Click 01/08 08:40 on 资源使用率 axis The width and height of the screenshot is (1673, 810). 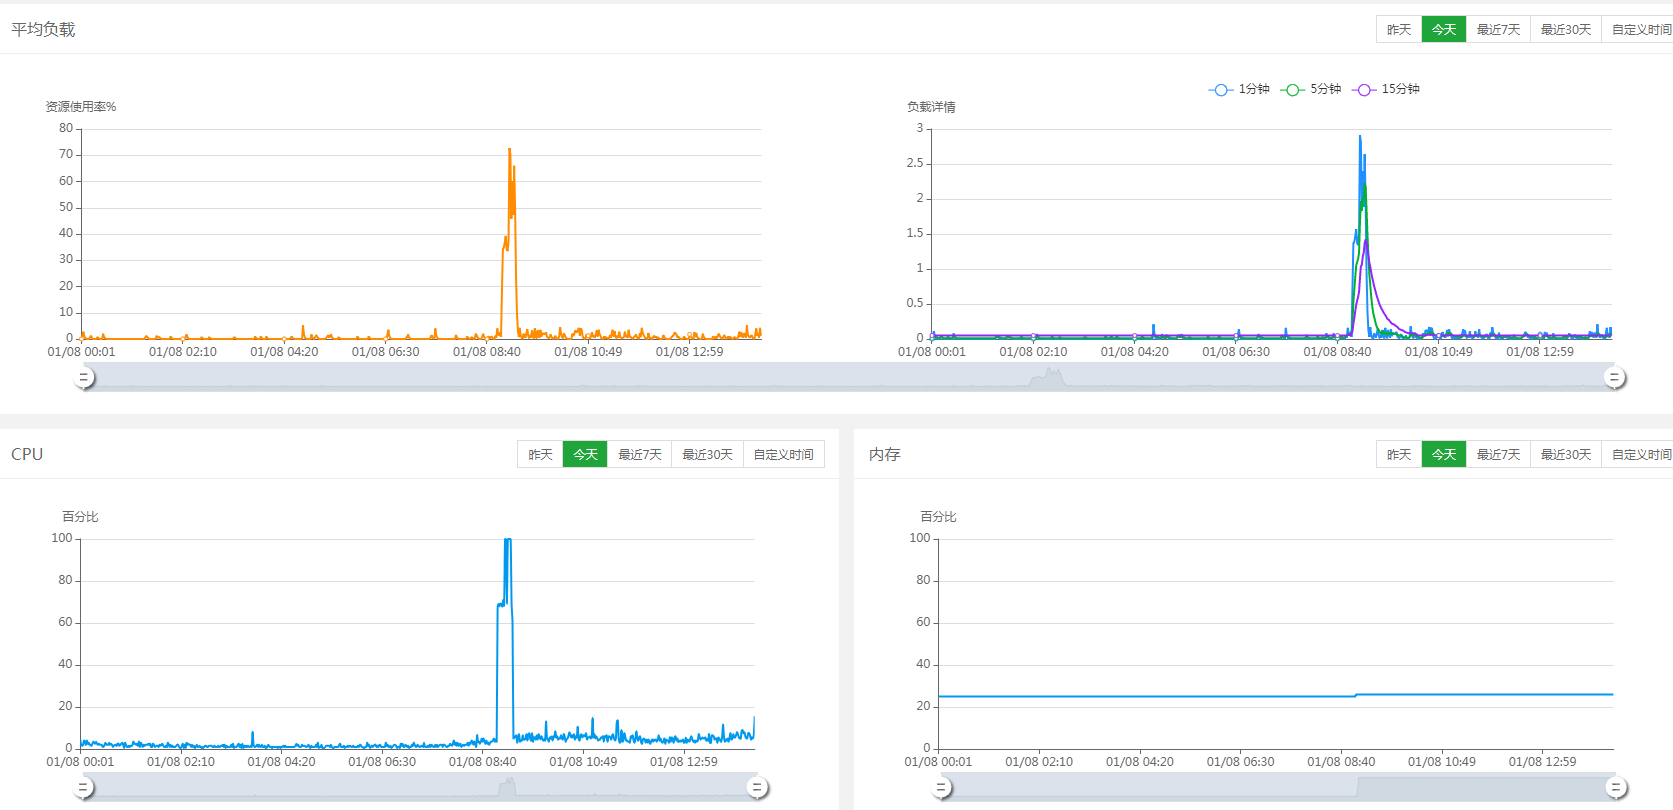[487, 352]
